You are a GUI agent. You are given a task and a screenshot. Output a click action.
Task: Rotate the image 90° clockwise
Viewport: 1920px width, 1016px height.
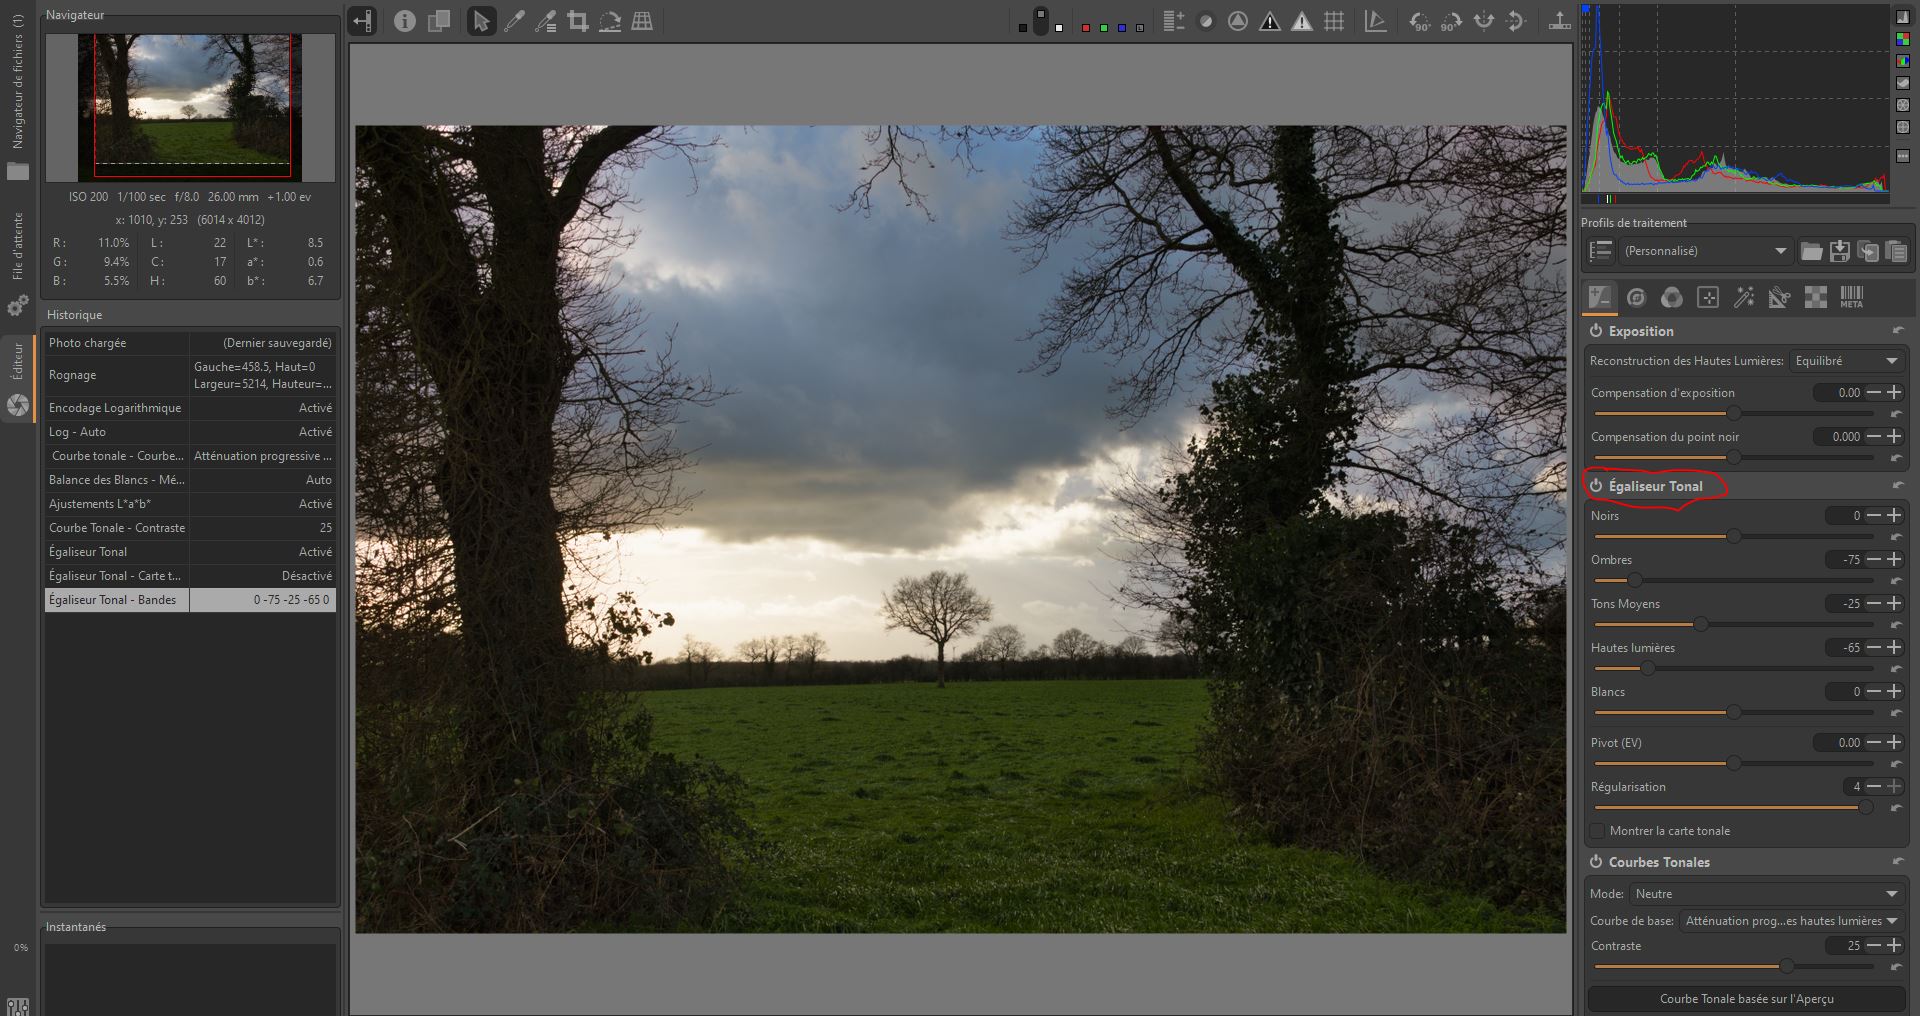[x=1450, y=21]
